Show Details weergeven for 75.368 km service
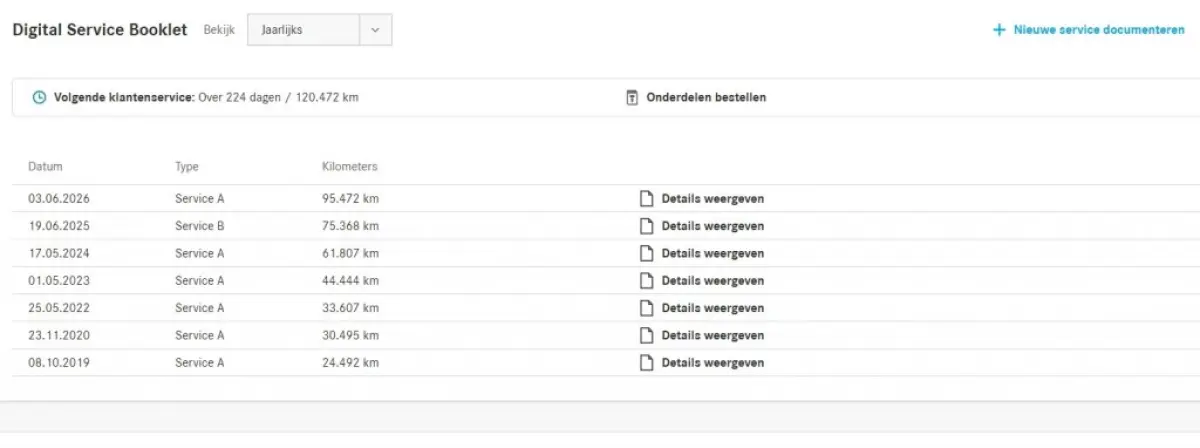The image size is (1200, 448). pos(713,226)
